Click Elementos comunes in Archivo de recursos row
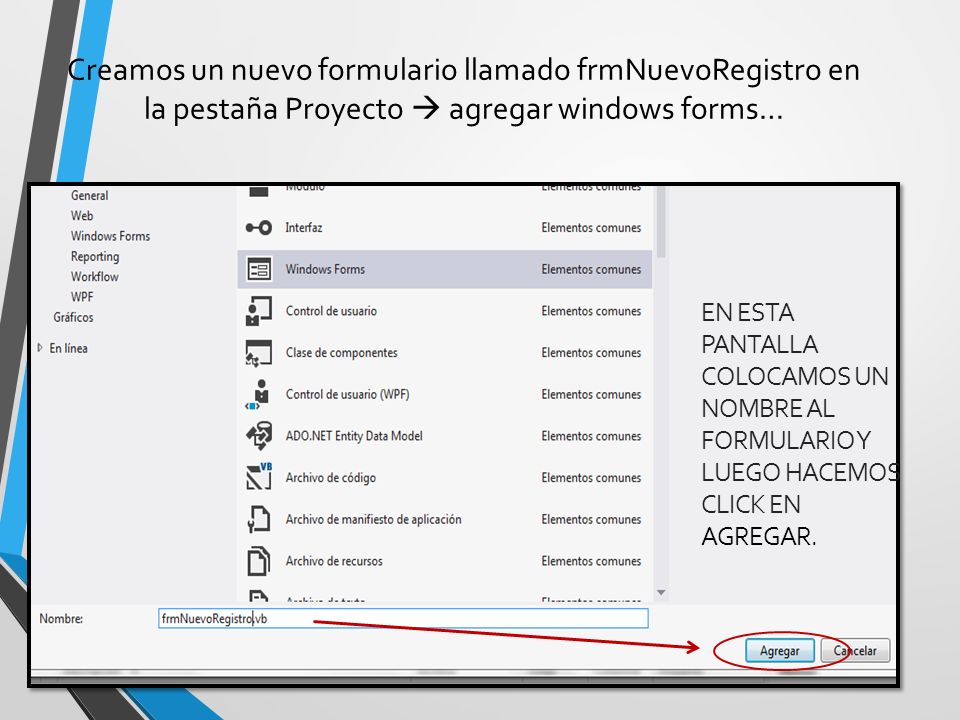This screenshot has height=720, width=960. [x=591, y=561]
